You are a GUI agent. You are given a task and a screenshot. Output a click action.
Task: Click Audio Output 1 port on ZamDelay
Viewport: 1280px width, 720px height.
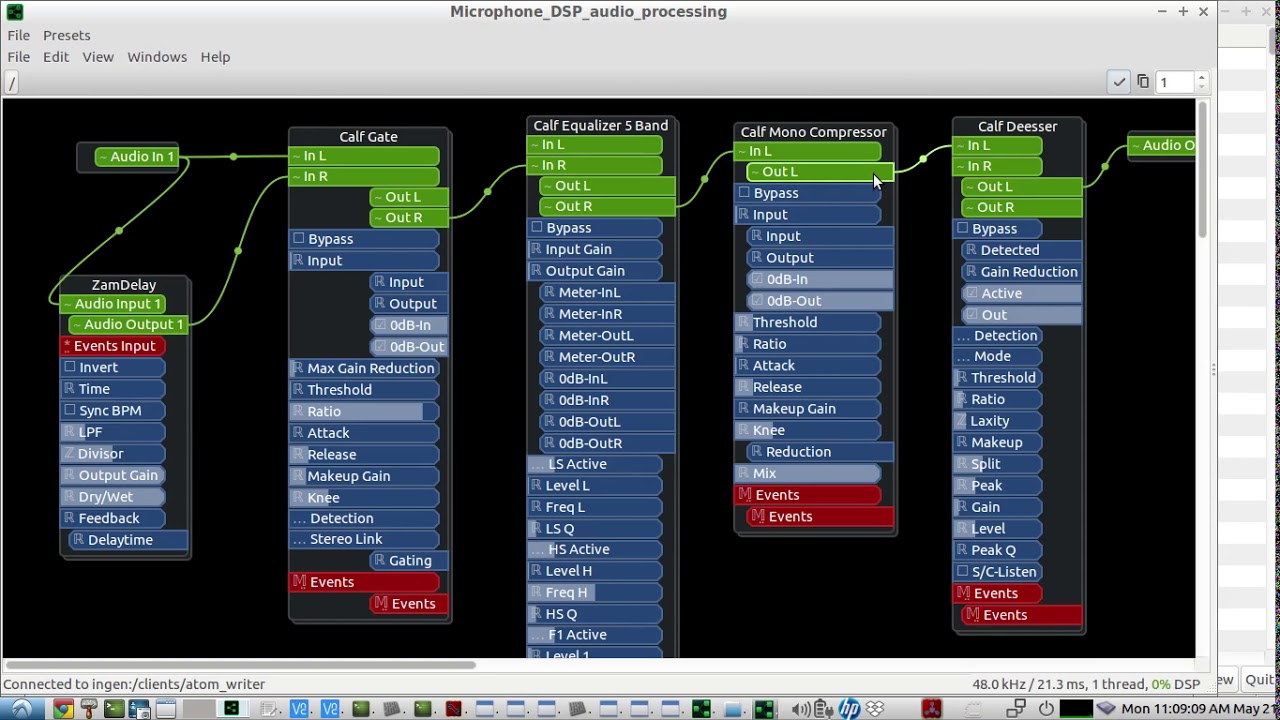(128, 325)
